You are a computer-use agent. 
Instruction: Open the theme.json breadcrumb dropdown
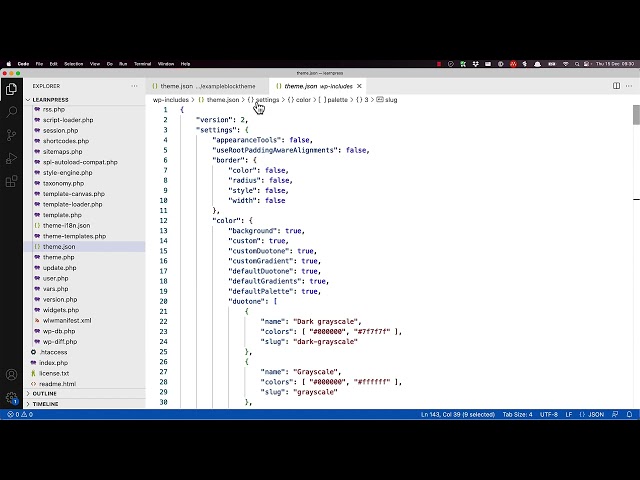[219, 100]
